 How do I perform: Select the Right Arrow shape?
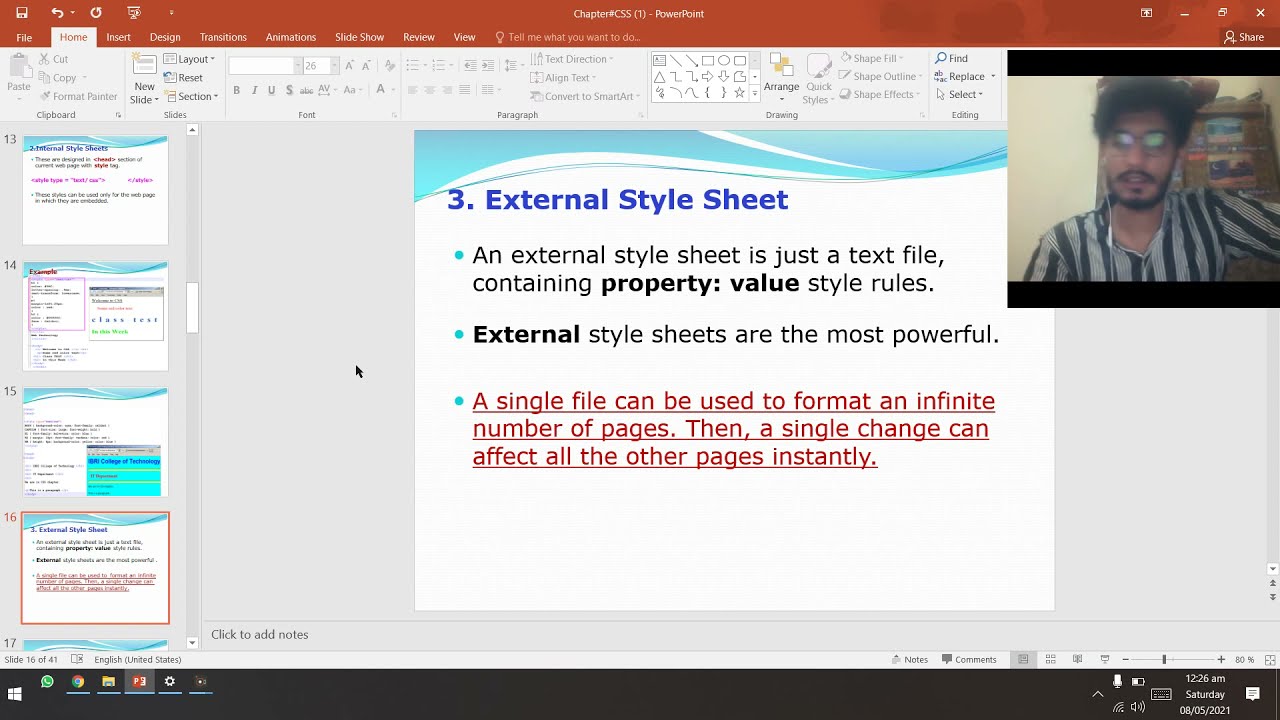click(707, 76)
